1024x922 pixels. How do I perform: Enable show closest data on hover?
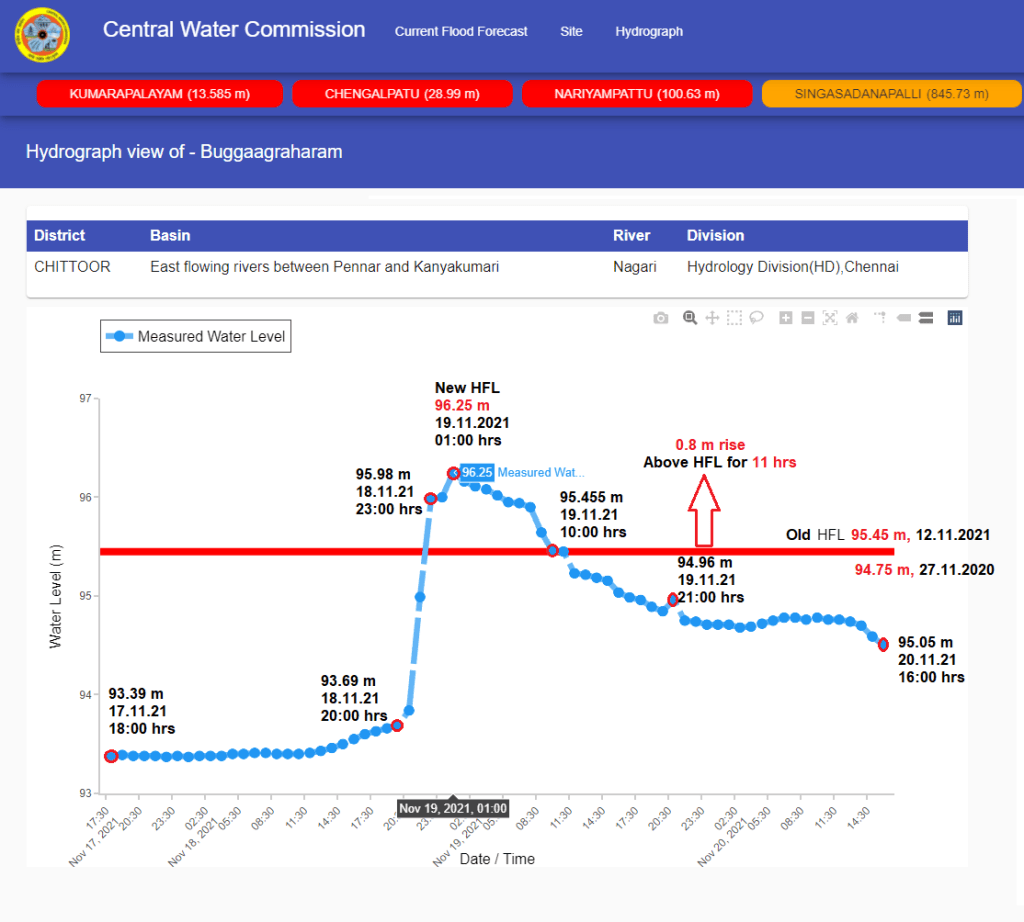click(903, 318)
